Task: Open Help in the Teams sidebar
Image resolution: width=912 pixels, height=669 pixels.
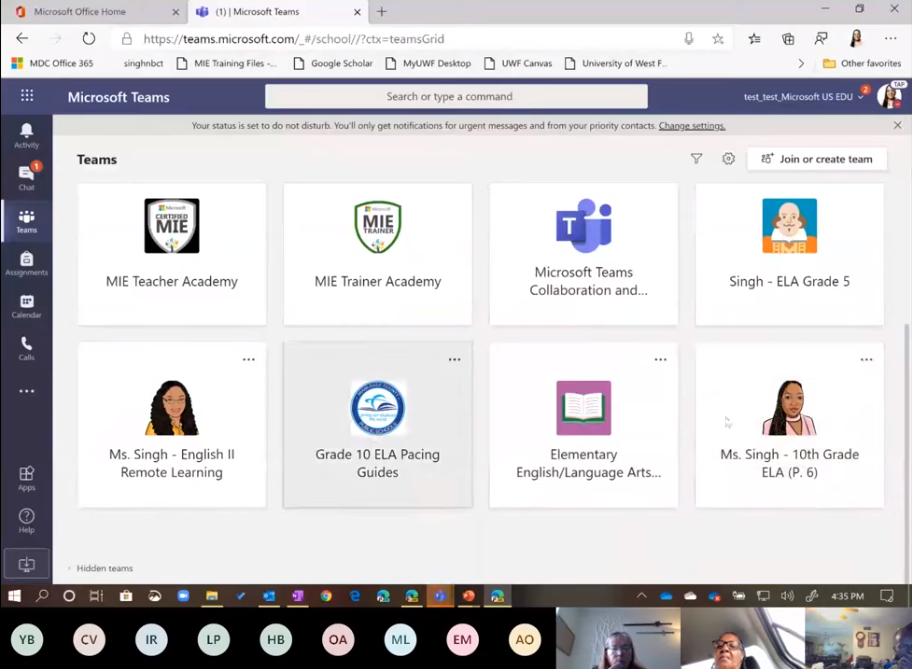Action: coord(26,521)
